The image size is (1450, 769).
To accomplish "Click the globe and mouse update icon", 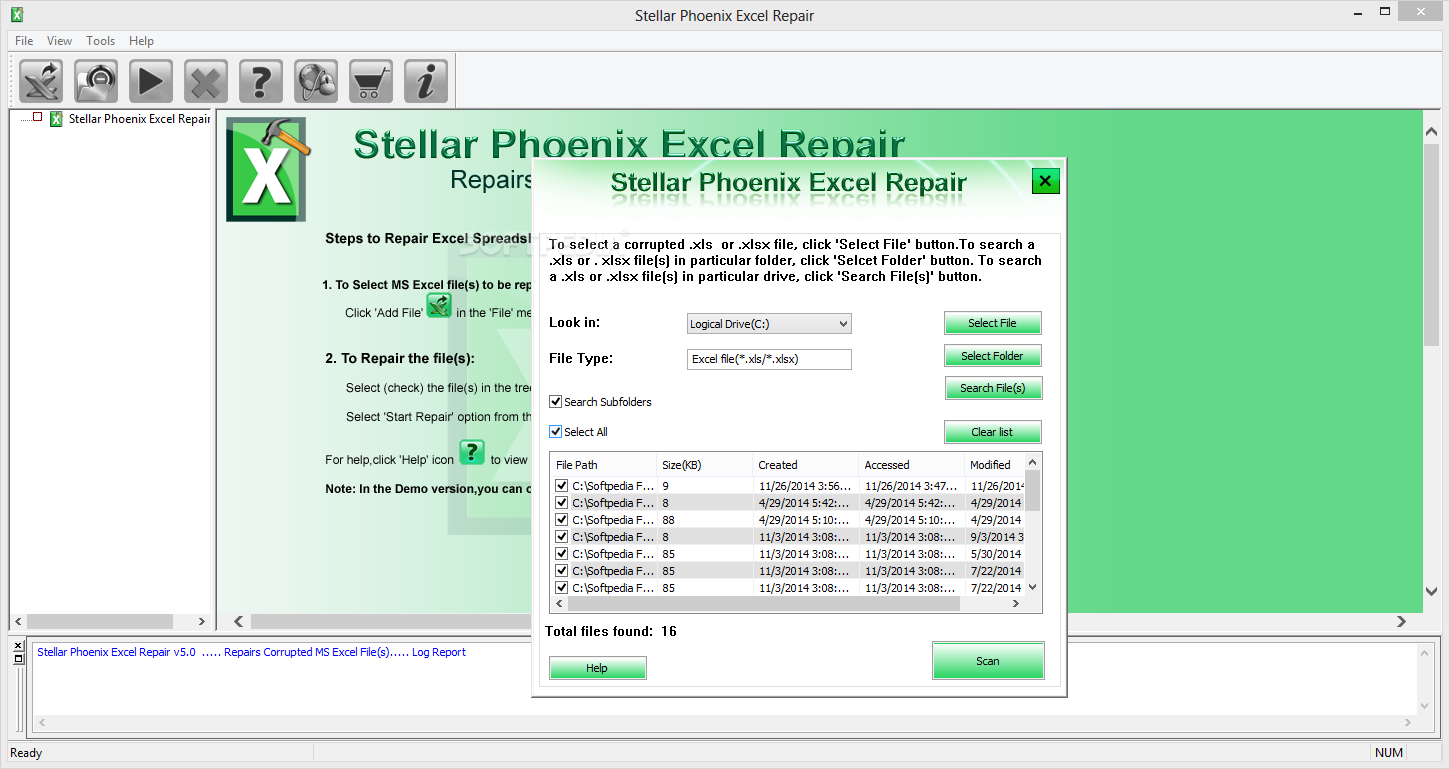I will click(x=316, y=81).
